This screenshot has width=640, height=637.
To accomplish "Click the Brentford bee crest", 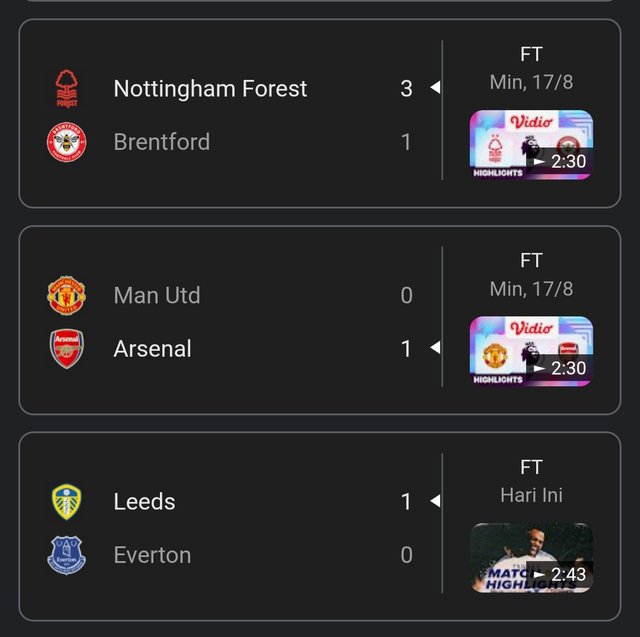I will pyautogui.click(x=67, y=142).
